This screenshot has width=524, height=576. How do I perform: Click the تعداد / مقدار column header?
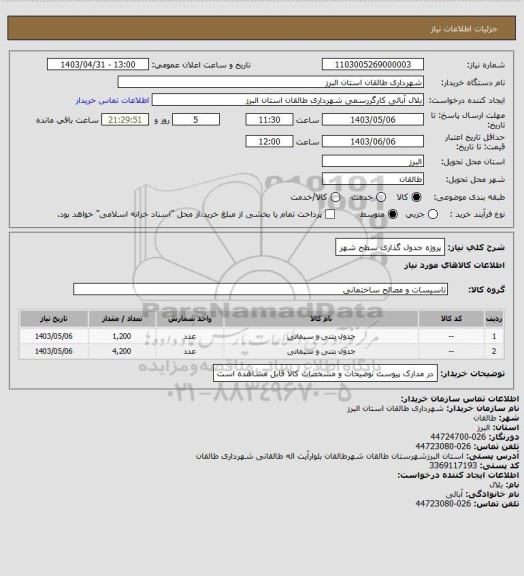122,319
